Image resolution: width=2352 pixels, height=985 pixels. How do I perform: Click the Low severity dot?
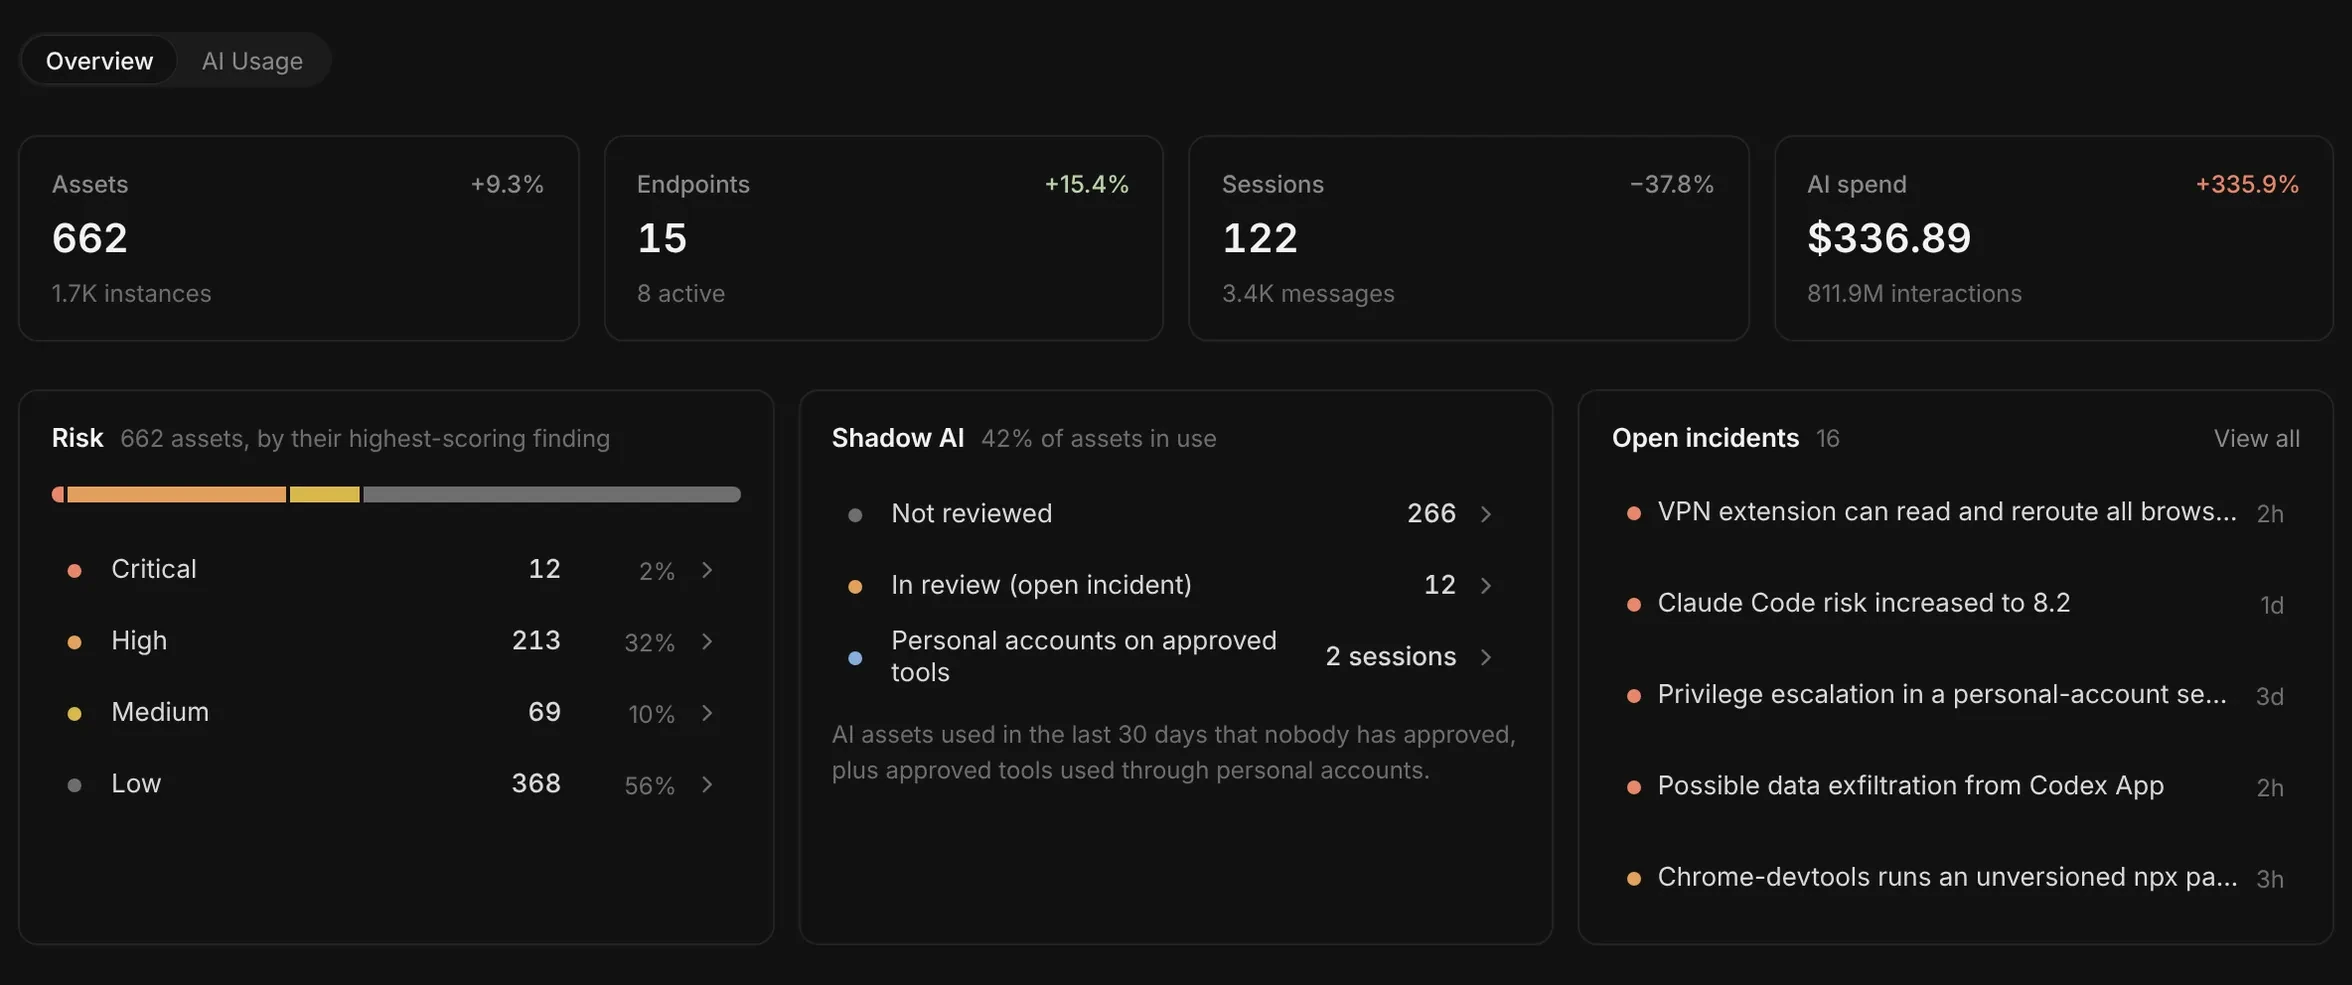click(x=74, y=785)
